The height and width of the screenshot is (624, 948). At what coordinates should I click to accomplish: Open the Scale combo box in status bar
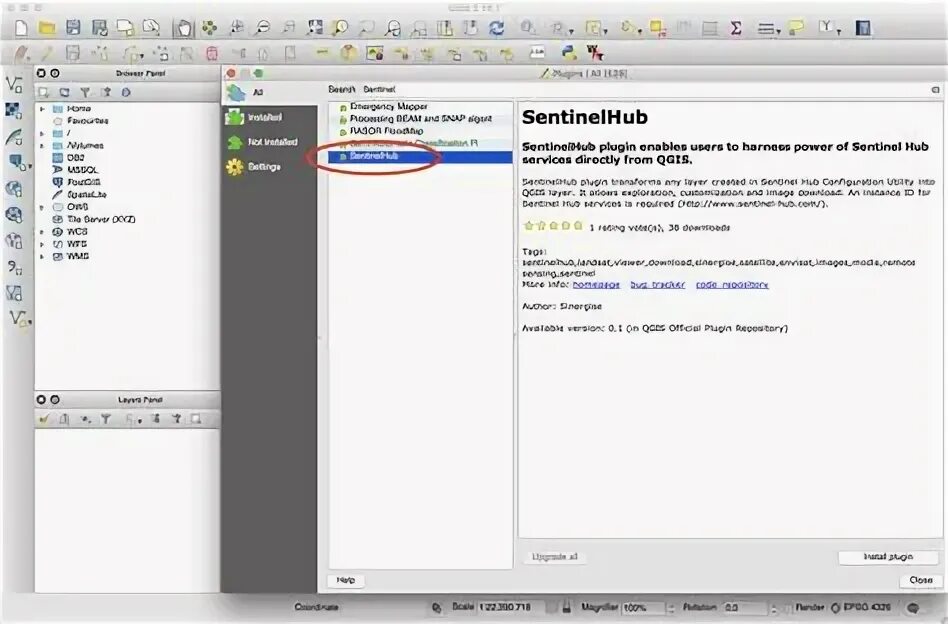(x=517, y=607)
